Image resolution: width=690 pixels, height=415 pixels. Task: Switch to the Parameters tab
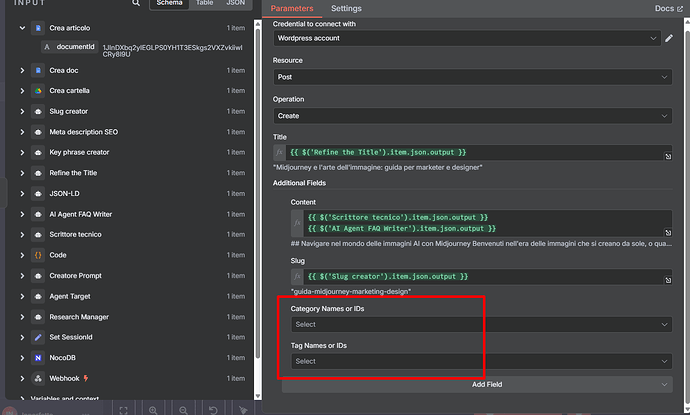coord(292,8)
